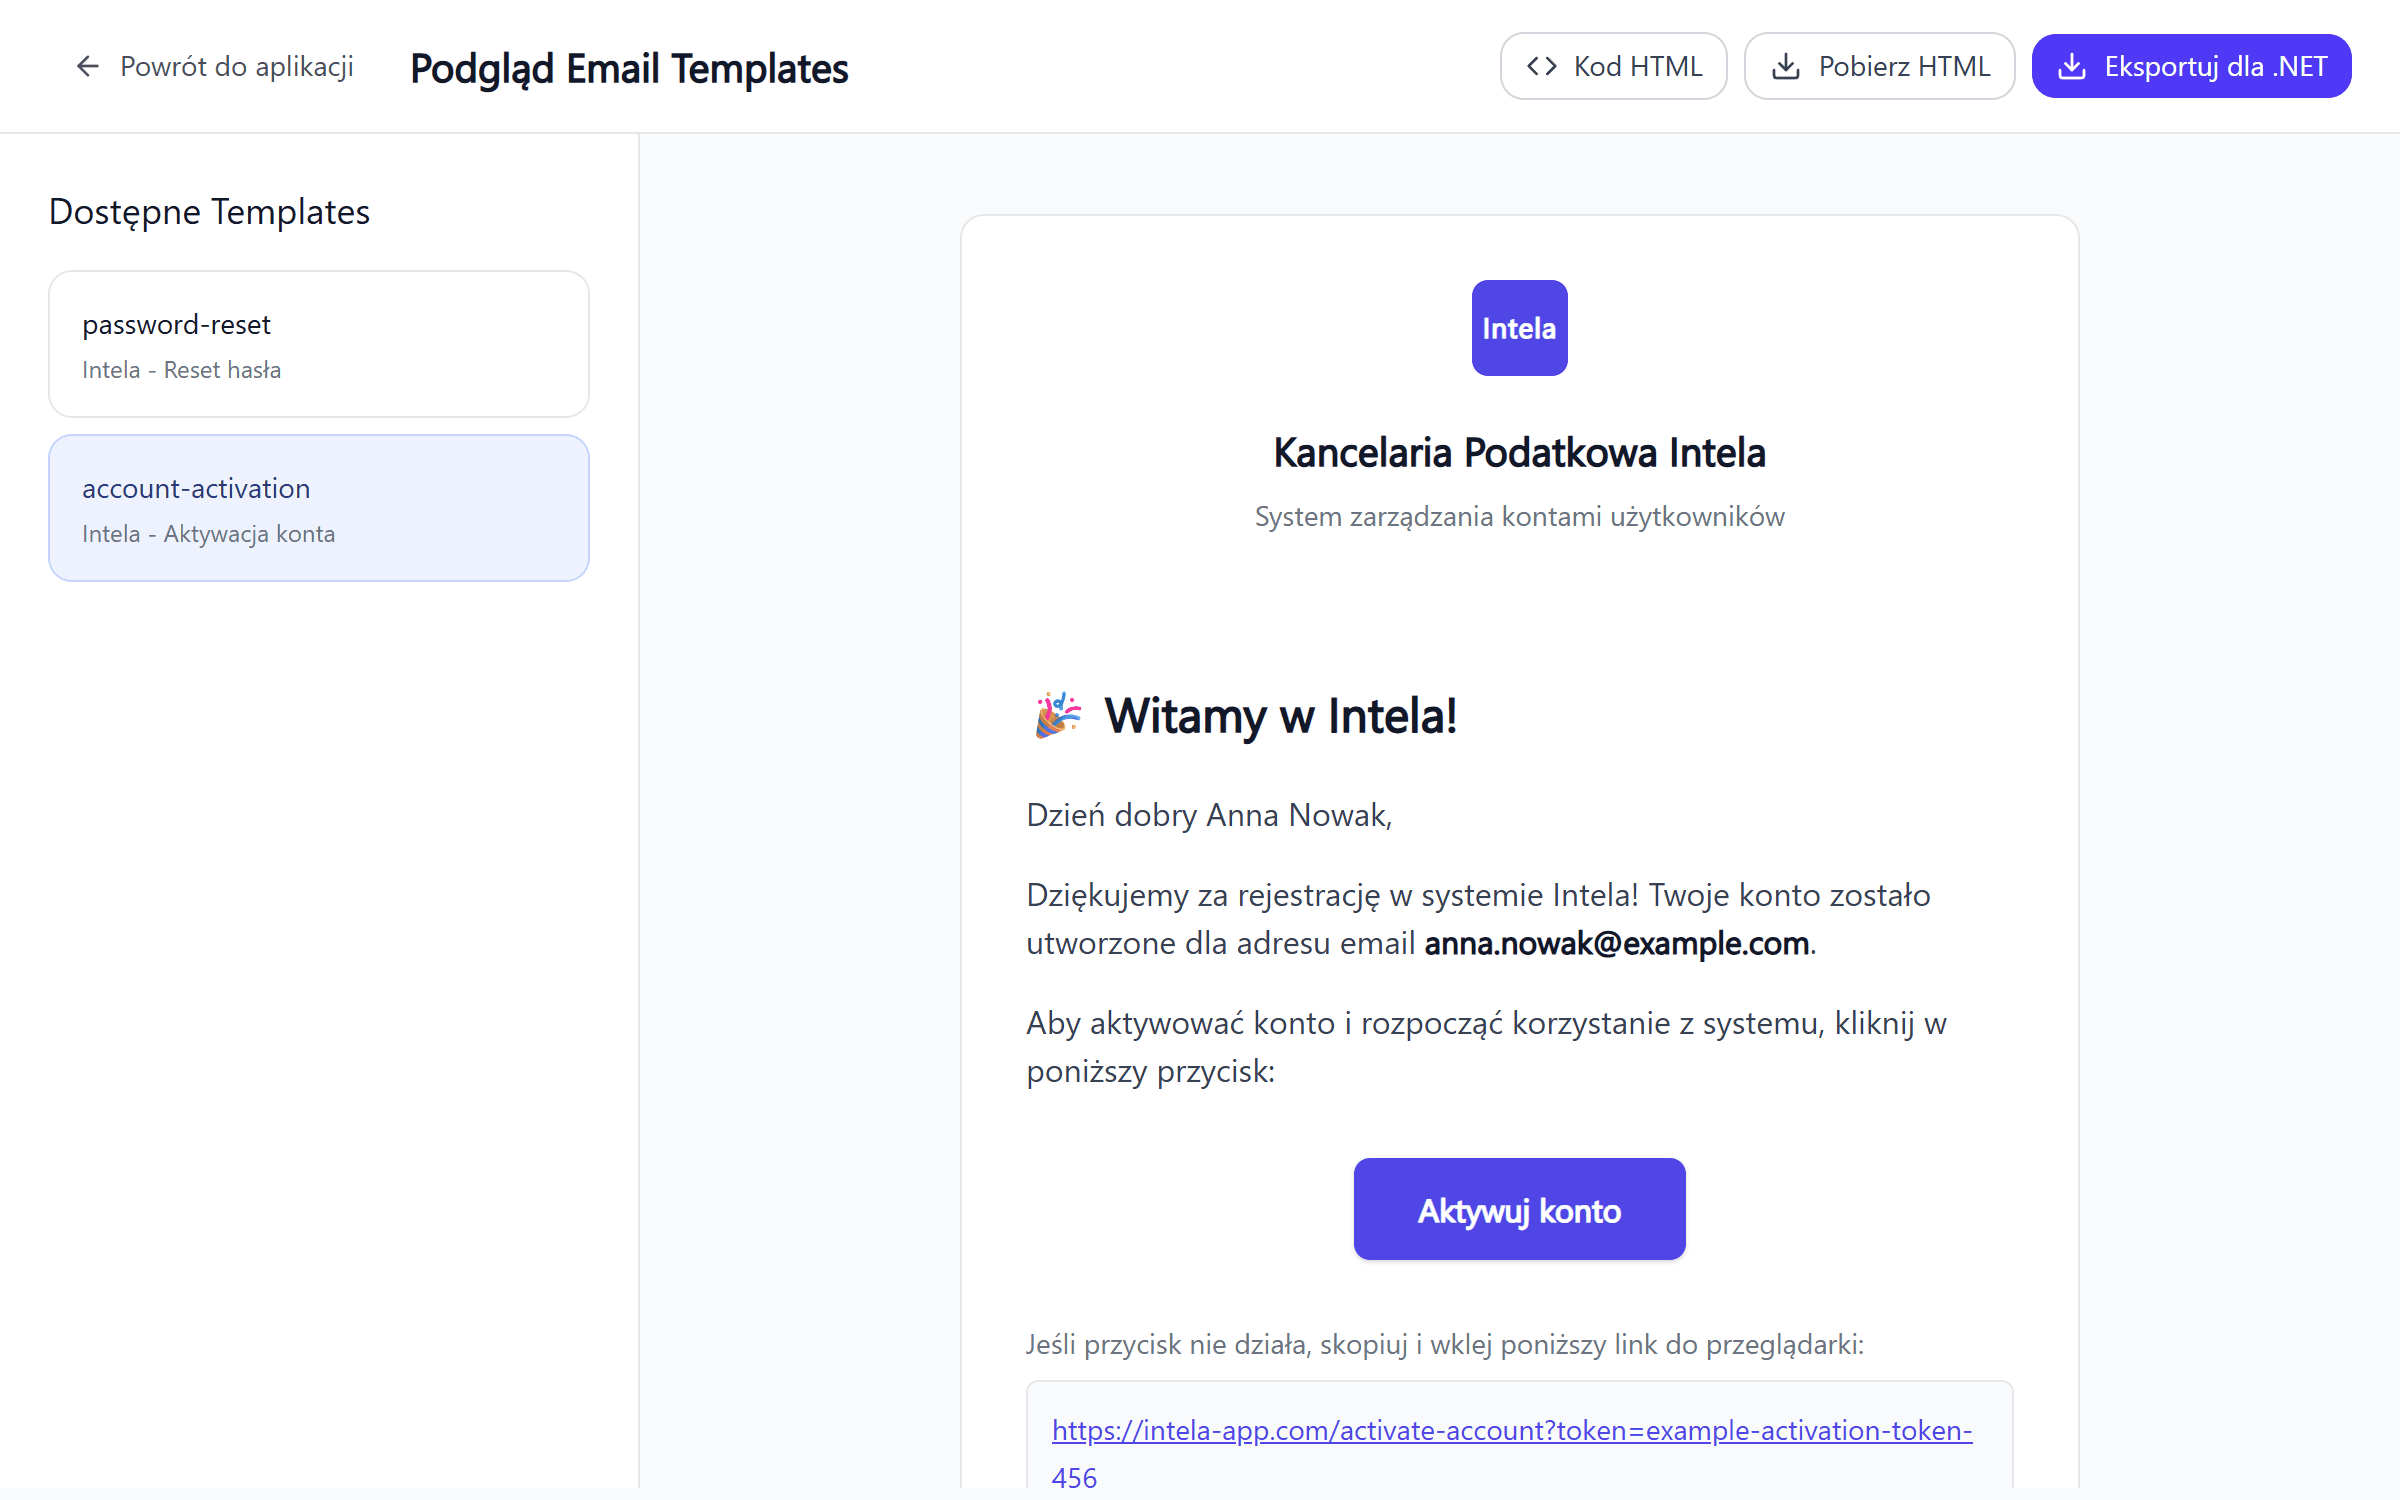Image resolution: width=2400 pixels, height=1500 pixels.
Task: Click the back arrow icon
Action: point(88,66)
